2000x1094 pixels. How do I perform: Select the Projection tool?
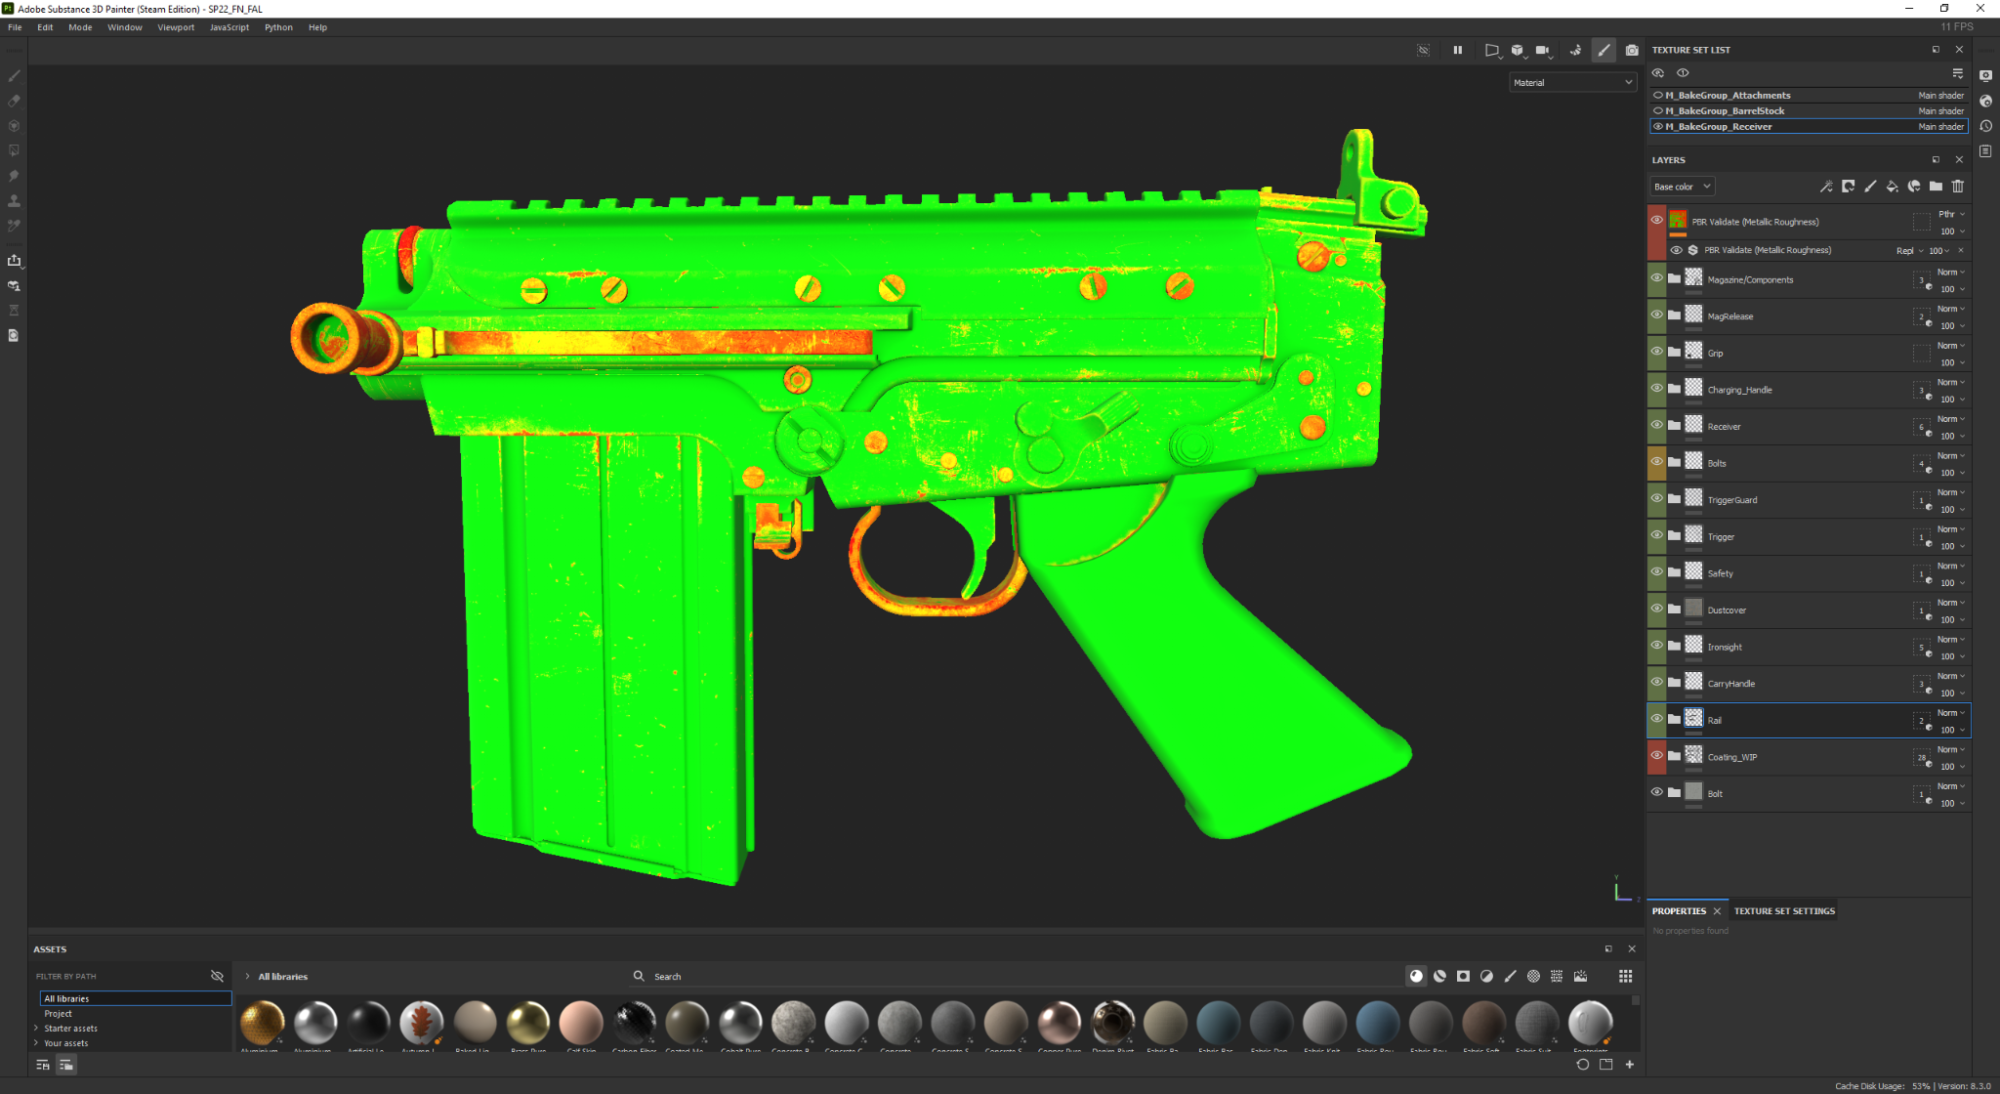13,125
